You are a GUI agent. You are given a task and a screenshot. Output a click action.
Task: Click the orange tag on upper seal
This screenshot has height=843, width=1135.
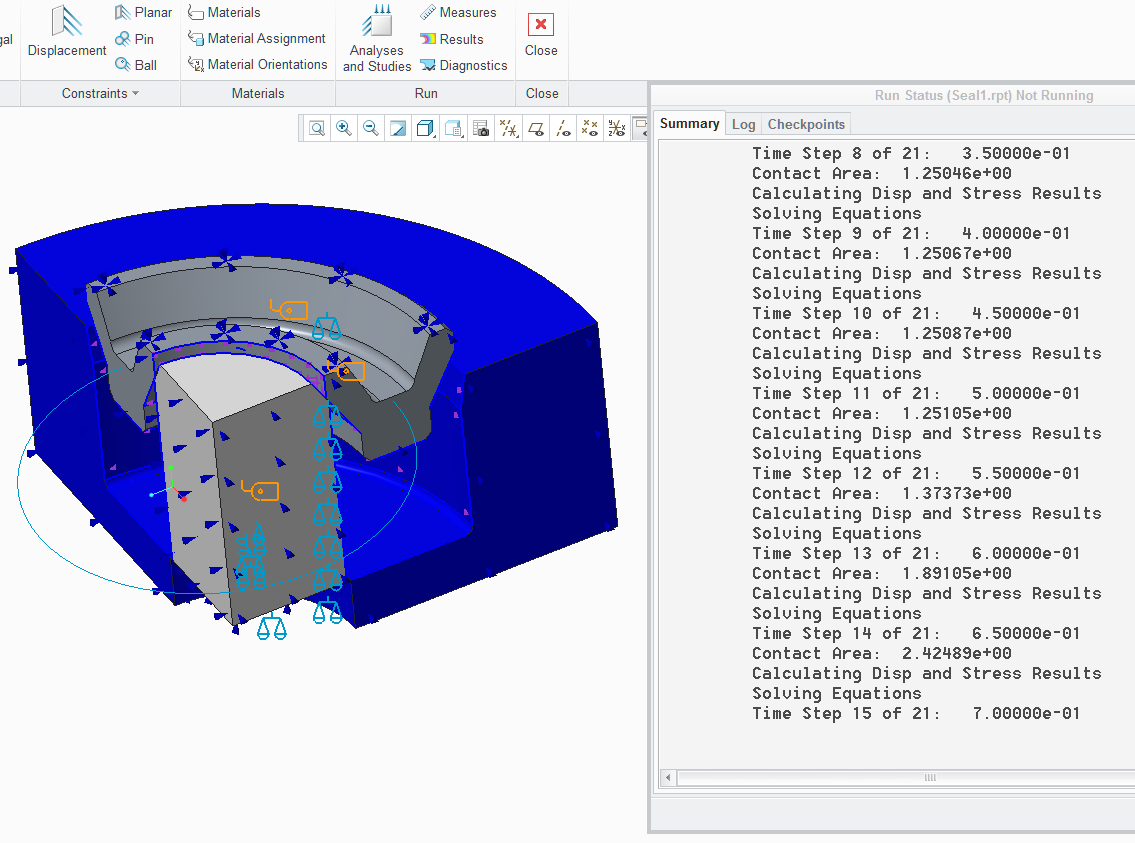pyautogui.click(x=290, y=310)
